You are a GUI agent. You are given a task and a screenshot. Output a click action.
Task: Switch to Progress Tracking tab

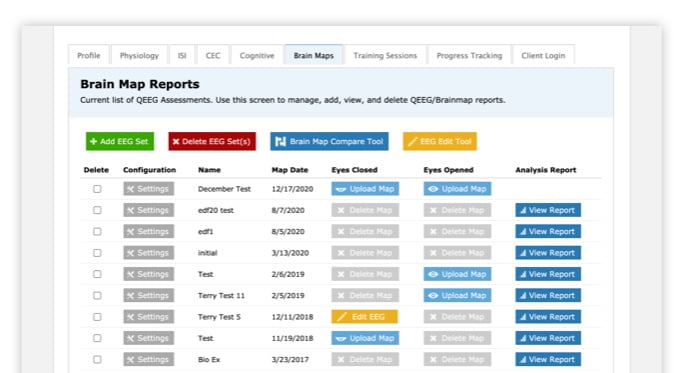click(x=469, y=56)
